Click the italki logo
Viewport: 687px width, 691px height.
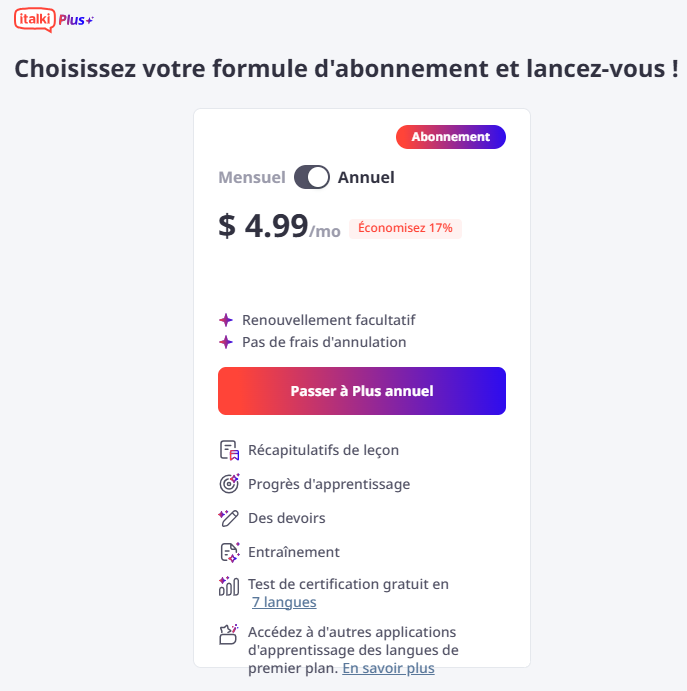pos(35,20)
